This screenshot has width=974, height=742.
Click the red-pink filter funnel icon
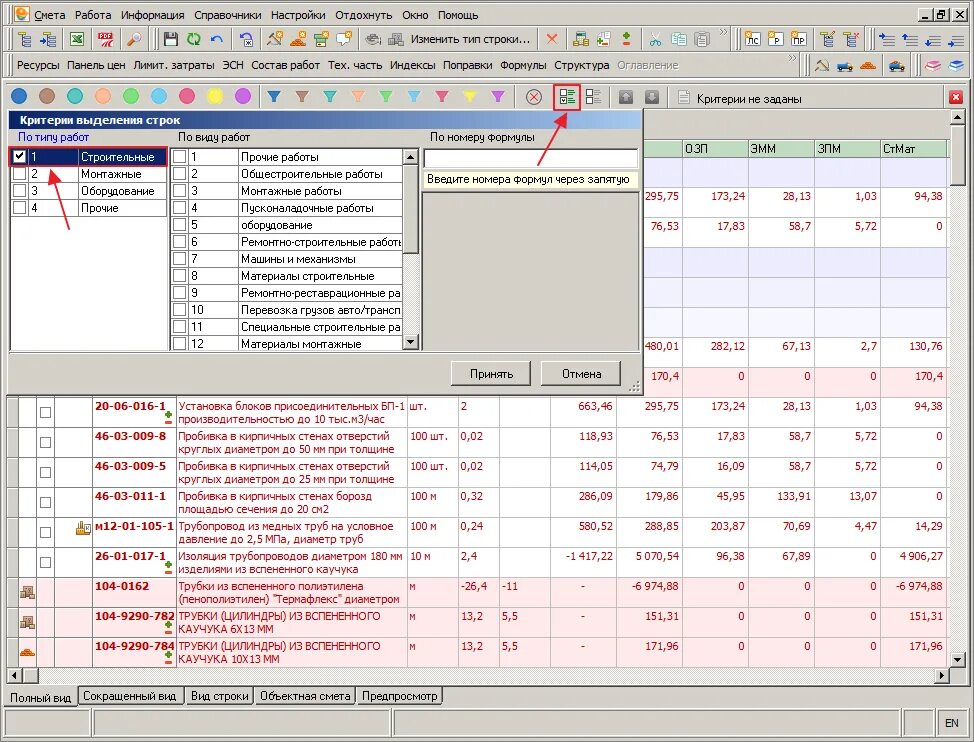(x=442, y=96)
